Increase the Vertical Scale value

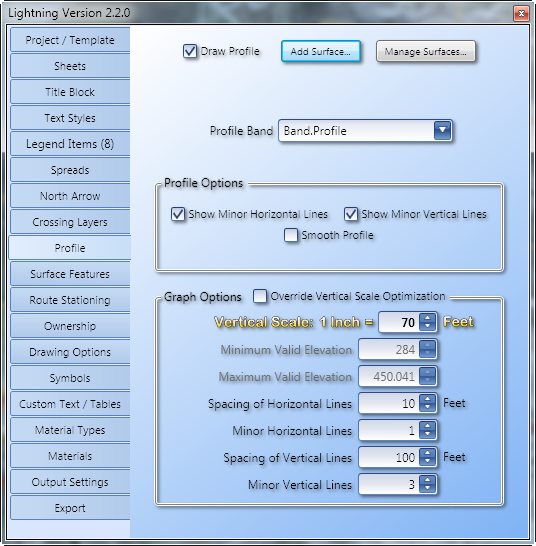[427, 318]
